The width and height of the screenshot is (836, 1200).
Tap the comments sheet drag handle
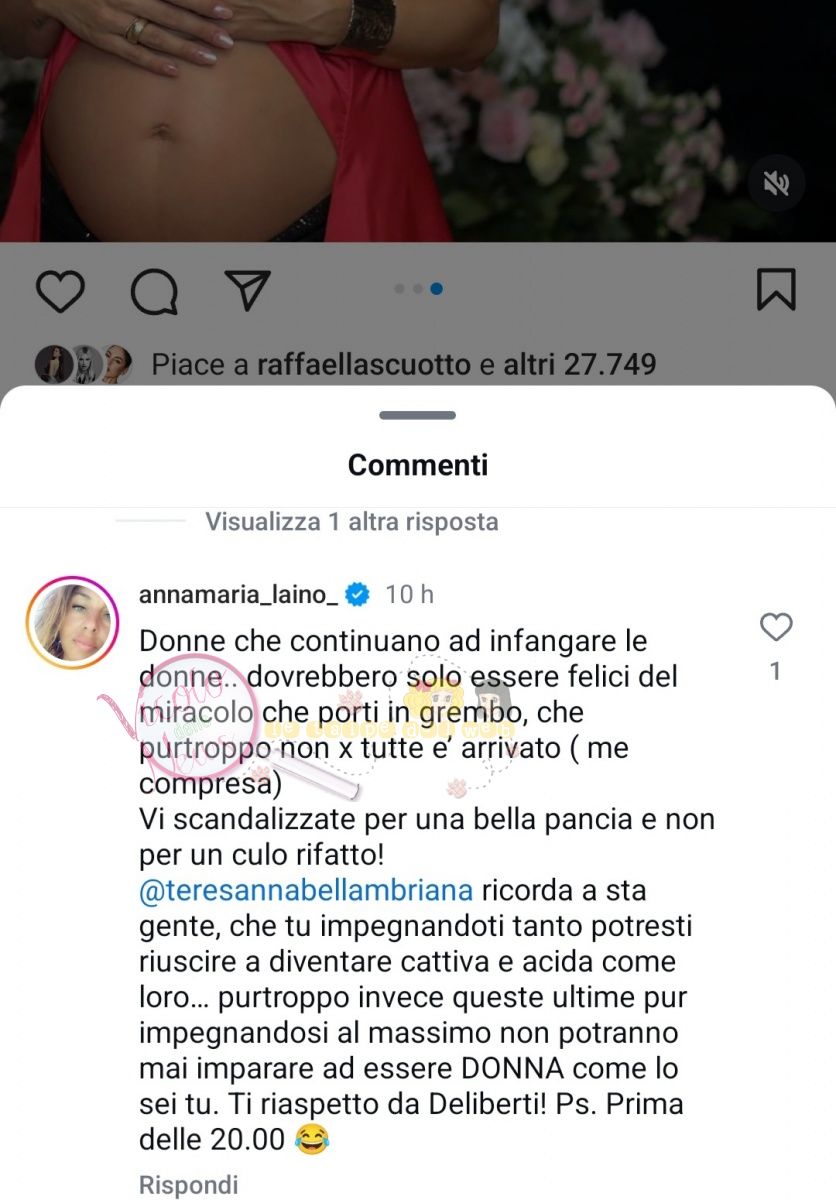pos(418,415)
